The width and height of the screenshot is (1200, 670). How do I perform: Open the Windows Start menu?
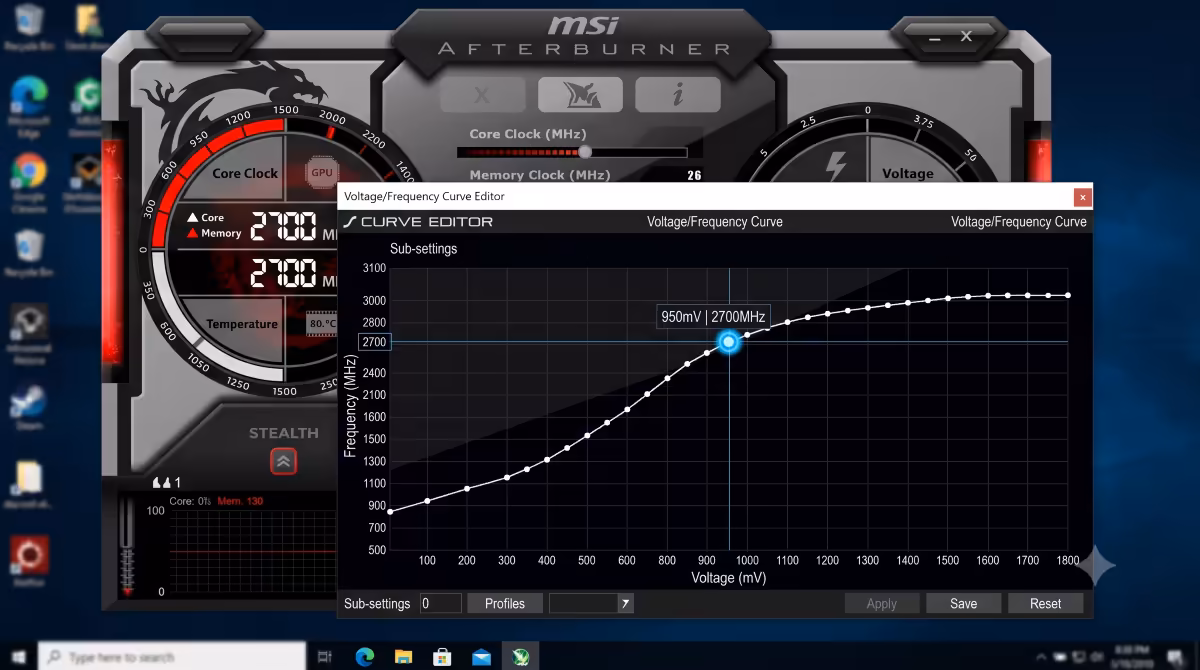tap(17, 657)
